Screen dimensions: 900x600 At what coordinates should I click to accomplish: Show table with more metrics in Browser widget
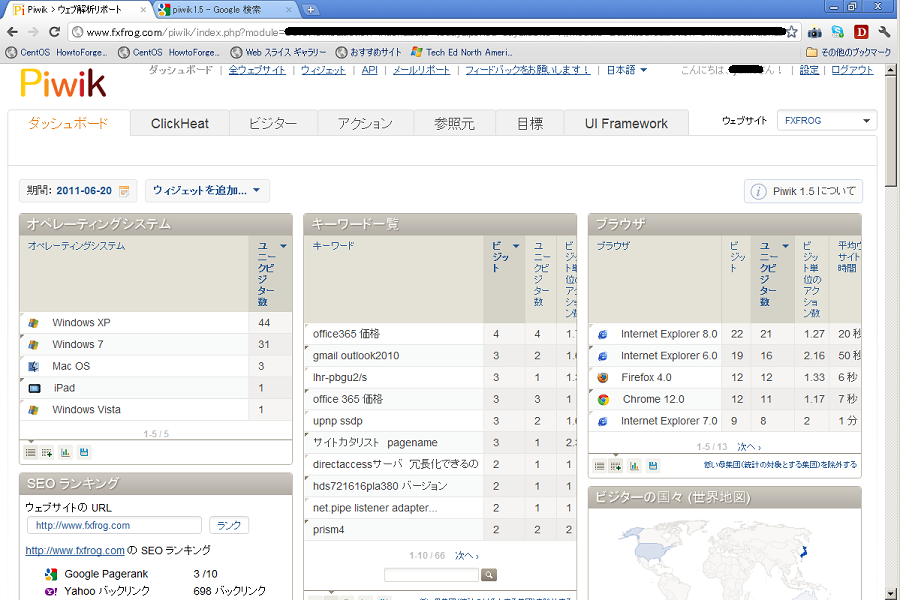point(616,466)
